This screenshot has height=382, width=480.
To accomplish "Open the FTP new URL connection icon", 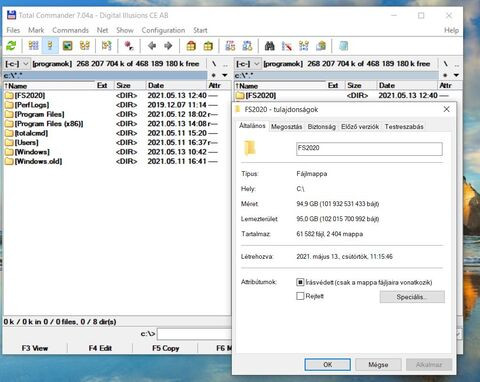I will [x=247, y=46].
